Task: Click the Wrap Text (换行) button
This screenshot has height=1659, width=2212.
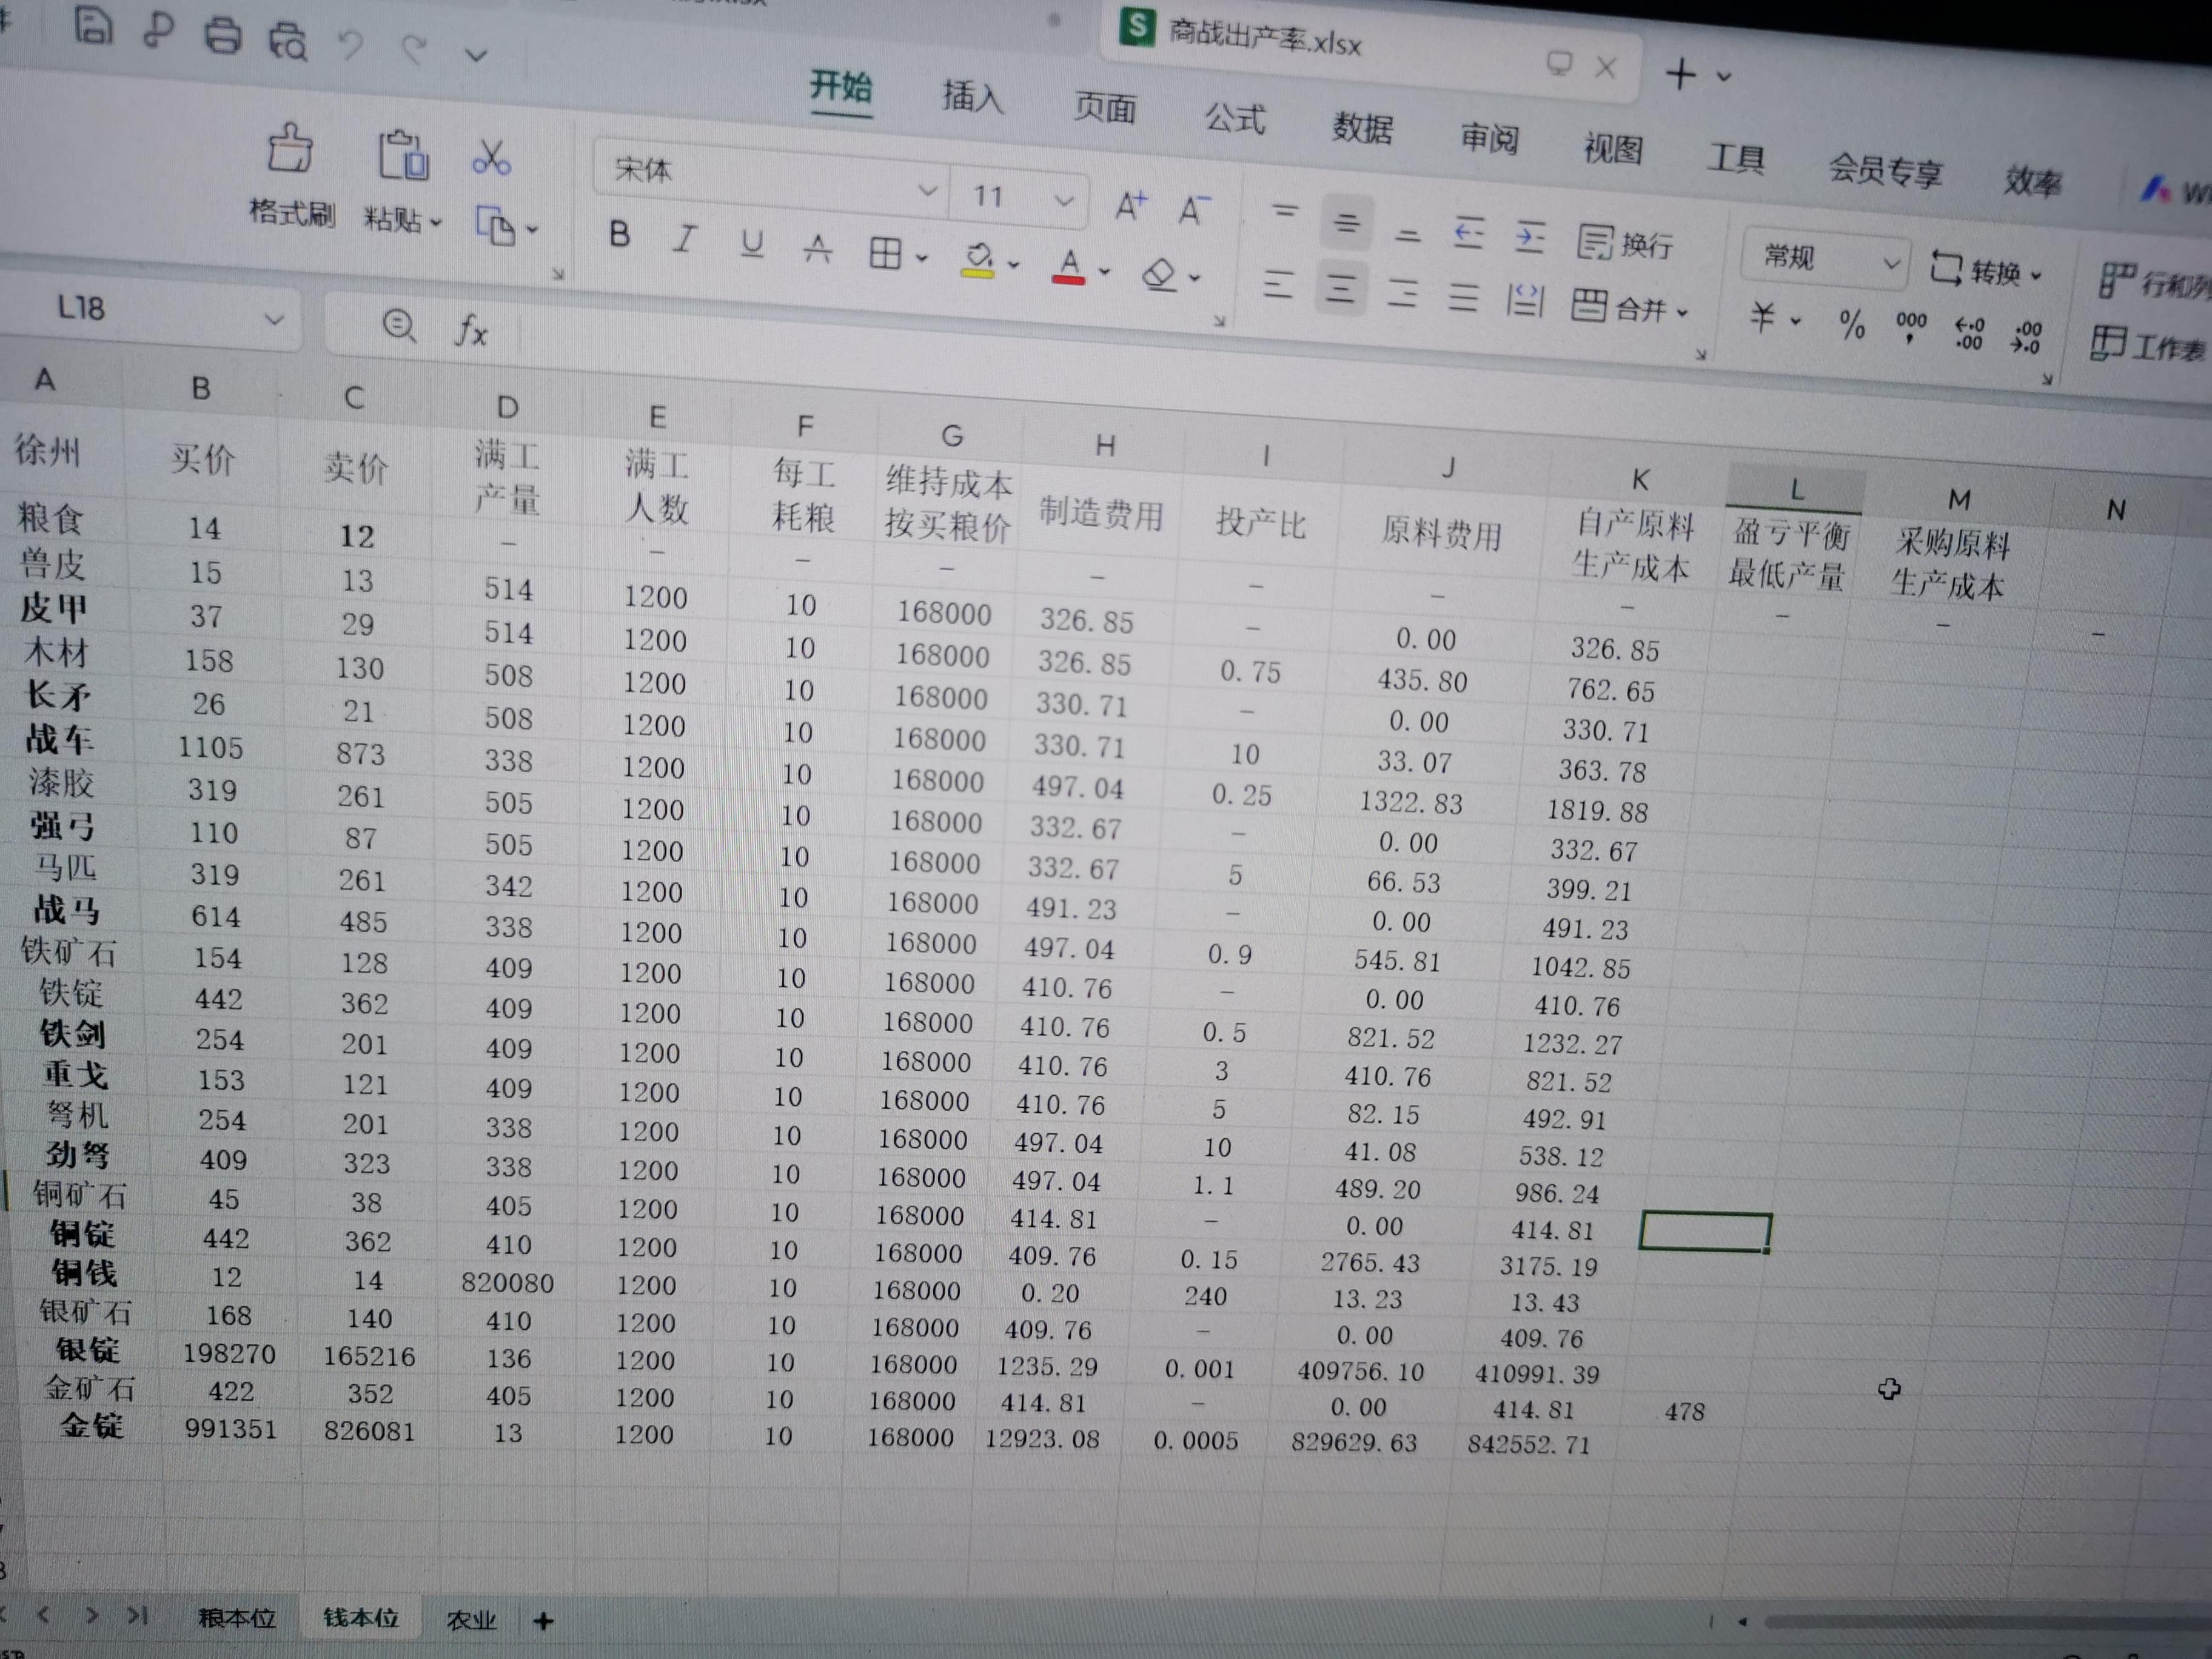Action: pos(1626,243)
